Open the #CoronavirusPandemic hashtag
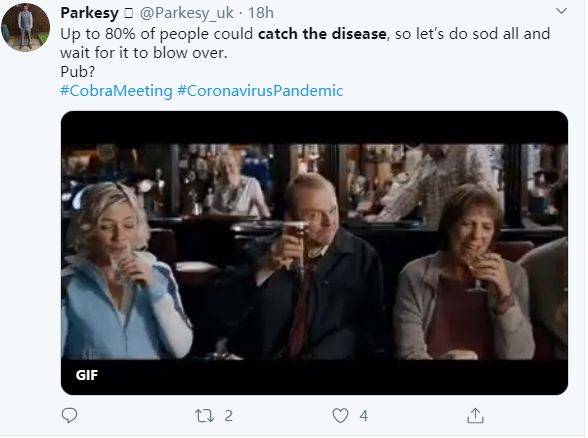588x438 pixels. tap(260, 91)
